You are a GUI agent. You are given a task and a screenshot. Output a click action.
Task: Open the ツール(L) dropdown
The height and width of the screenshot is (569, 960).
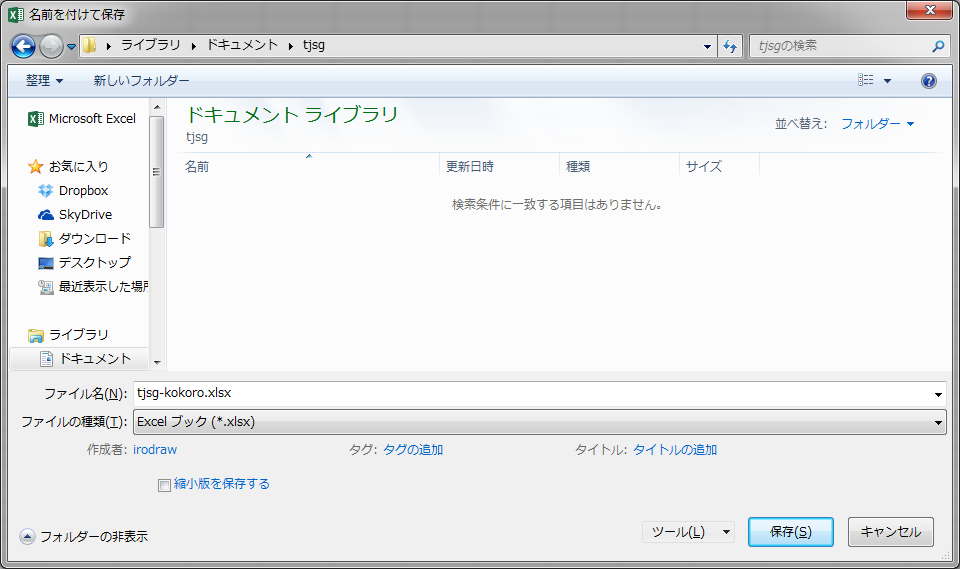[688, 532]
